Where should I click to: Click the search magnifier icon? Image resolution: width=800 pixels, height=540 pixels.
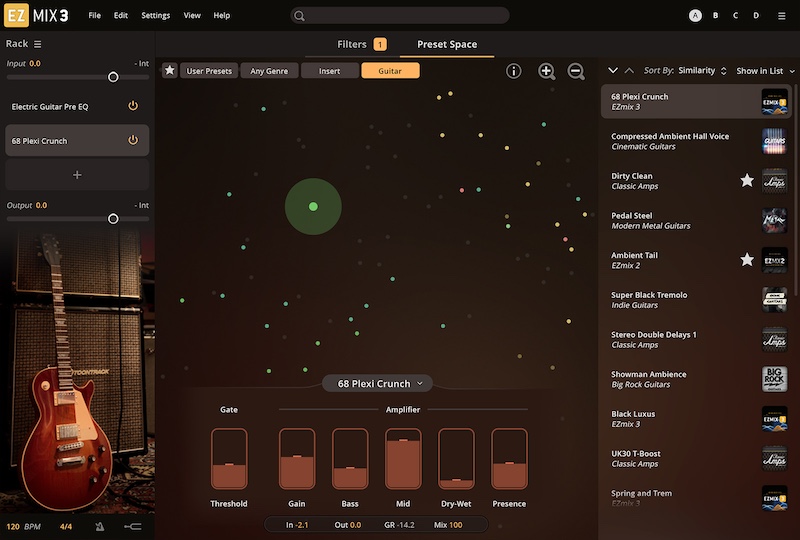(x=299, y=16)
